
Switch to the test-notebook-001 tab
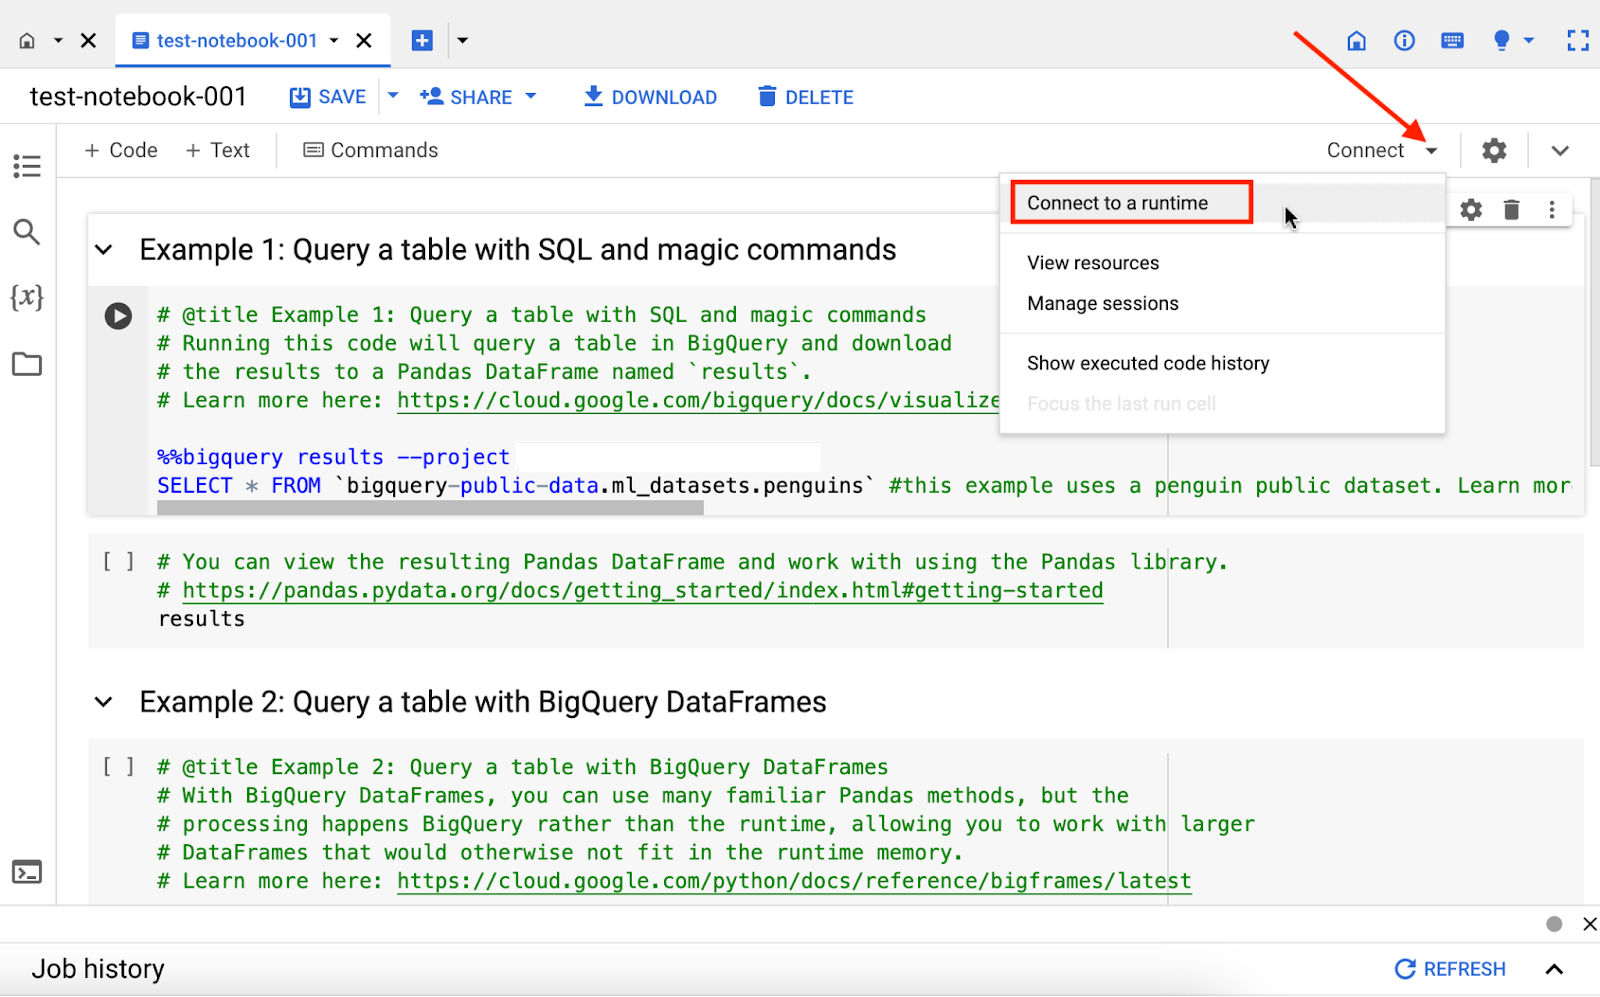pos(236,41)
